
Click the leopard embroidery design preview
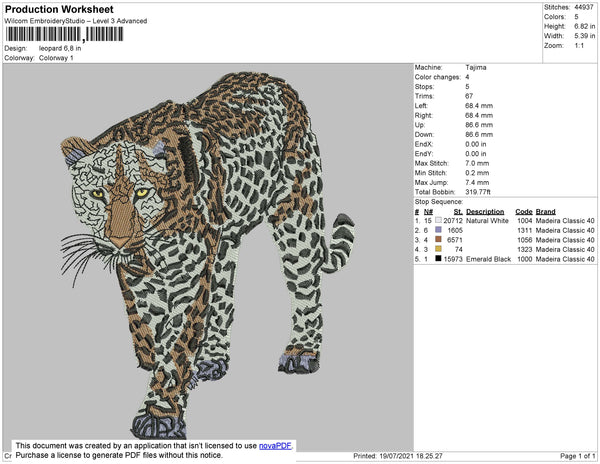208,256
